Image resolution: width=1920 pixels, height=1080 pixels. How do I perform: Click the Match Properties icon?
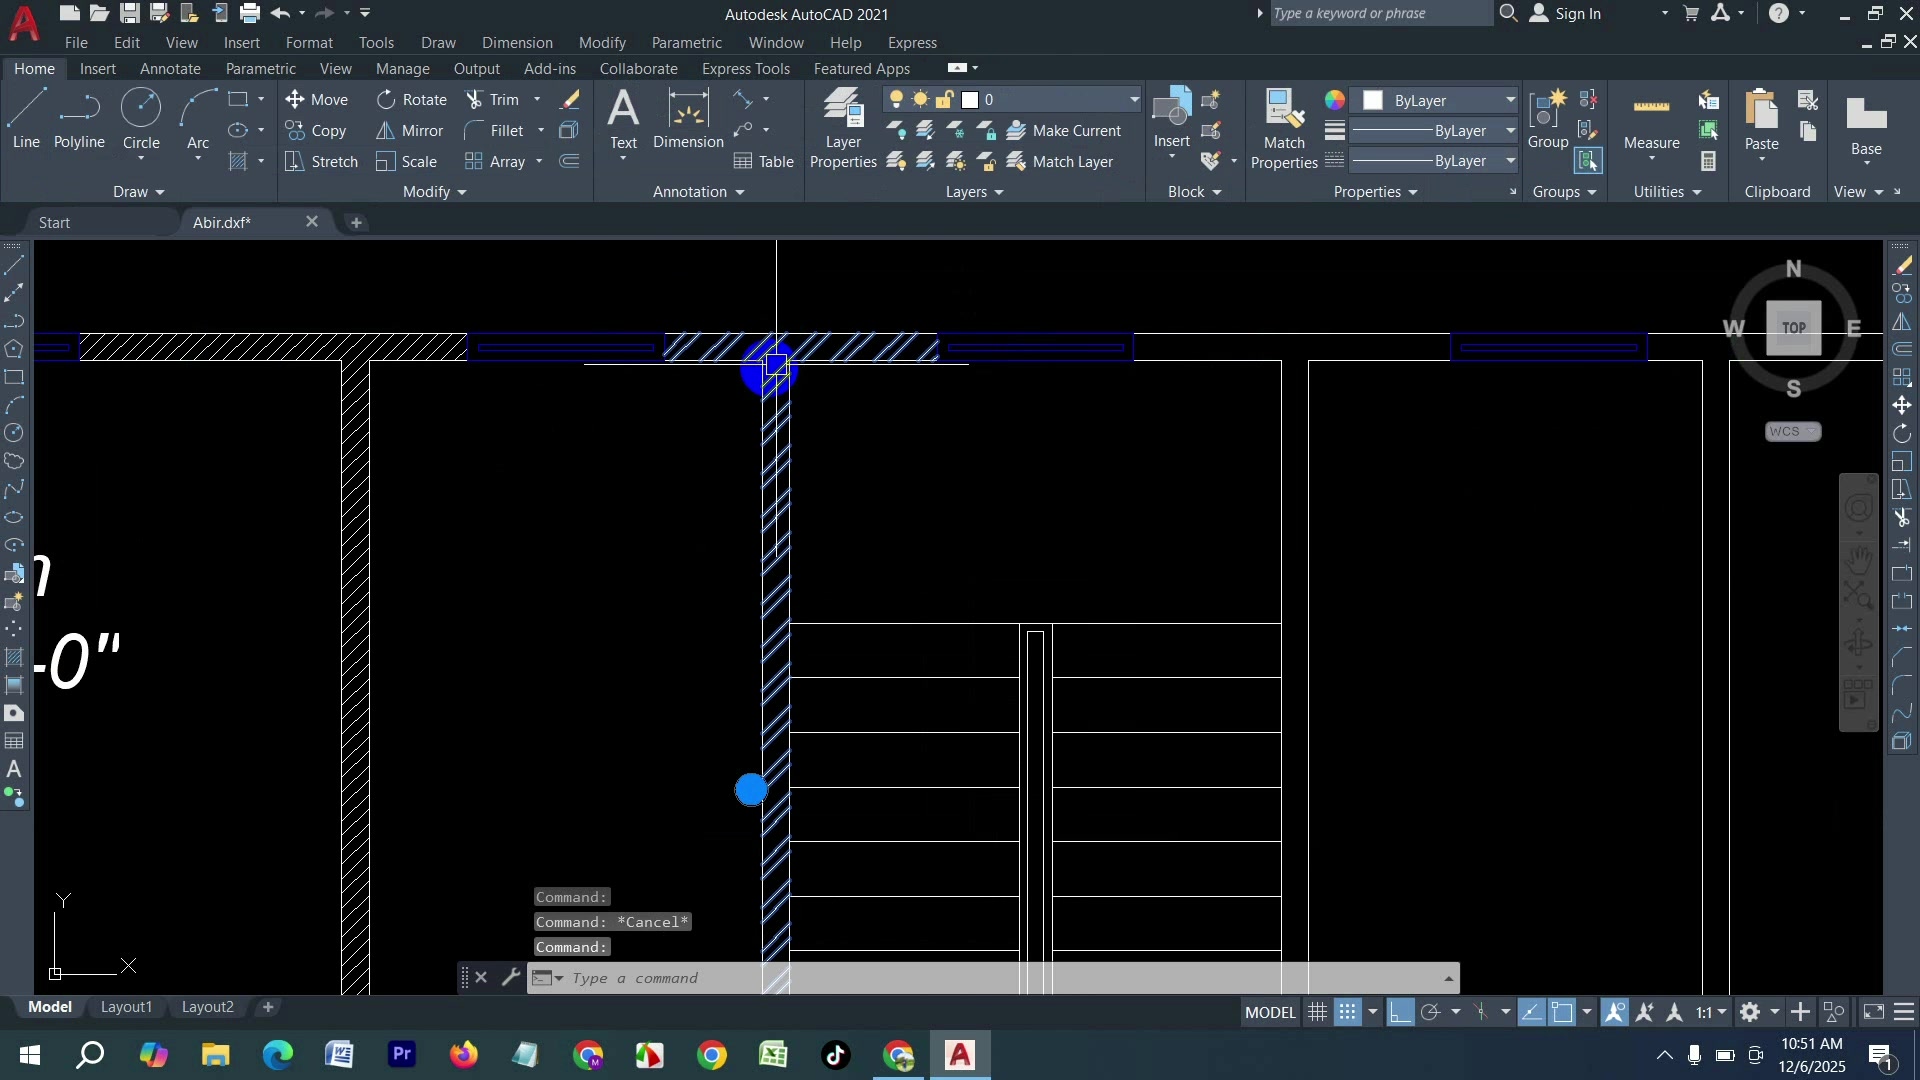(1284, 128)
